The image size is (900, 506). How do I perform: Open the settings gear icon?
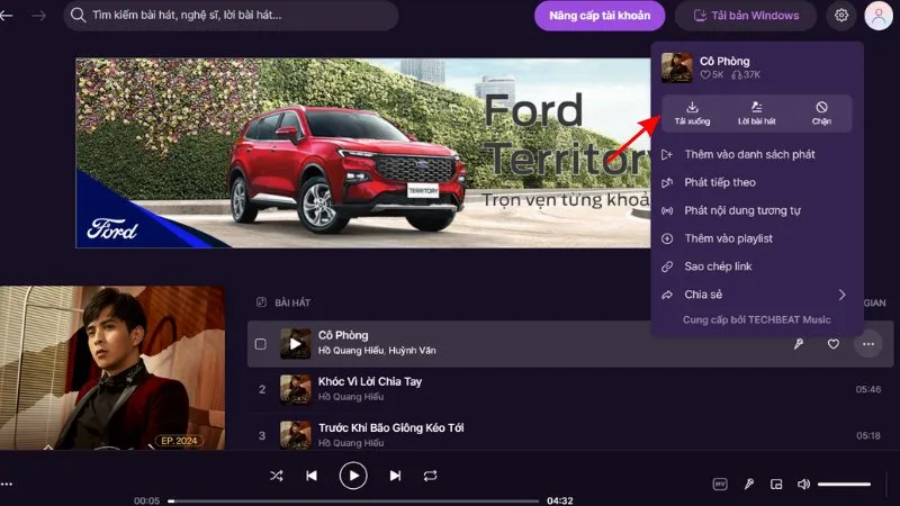click(841, 15)
